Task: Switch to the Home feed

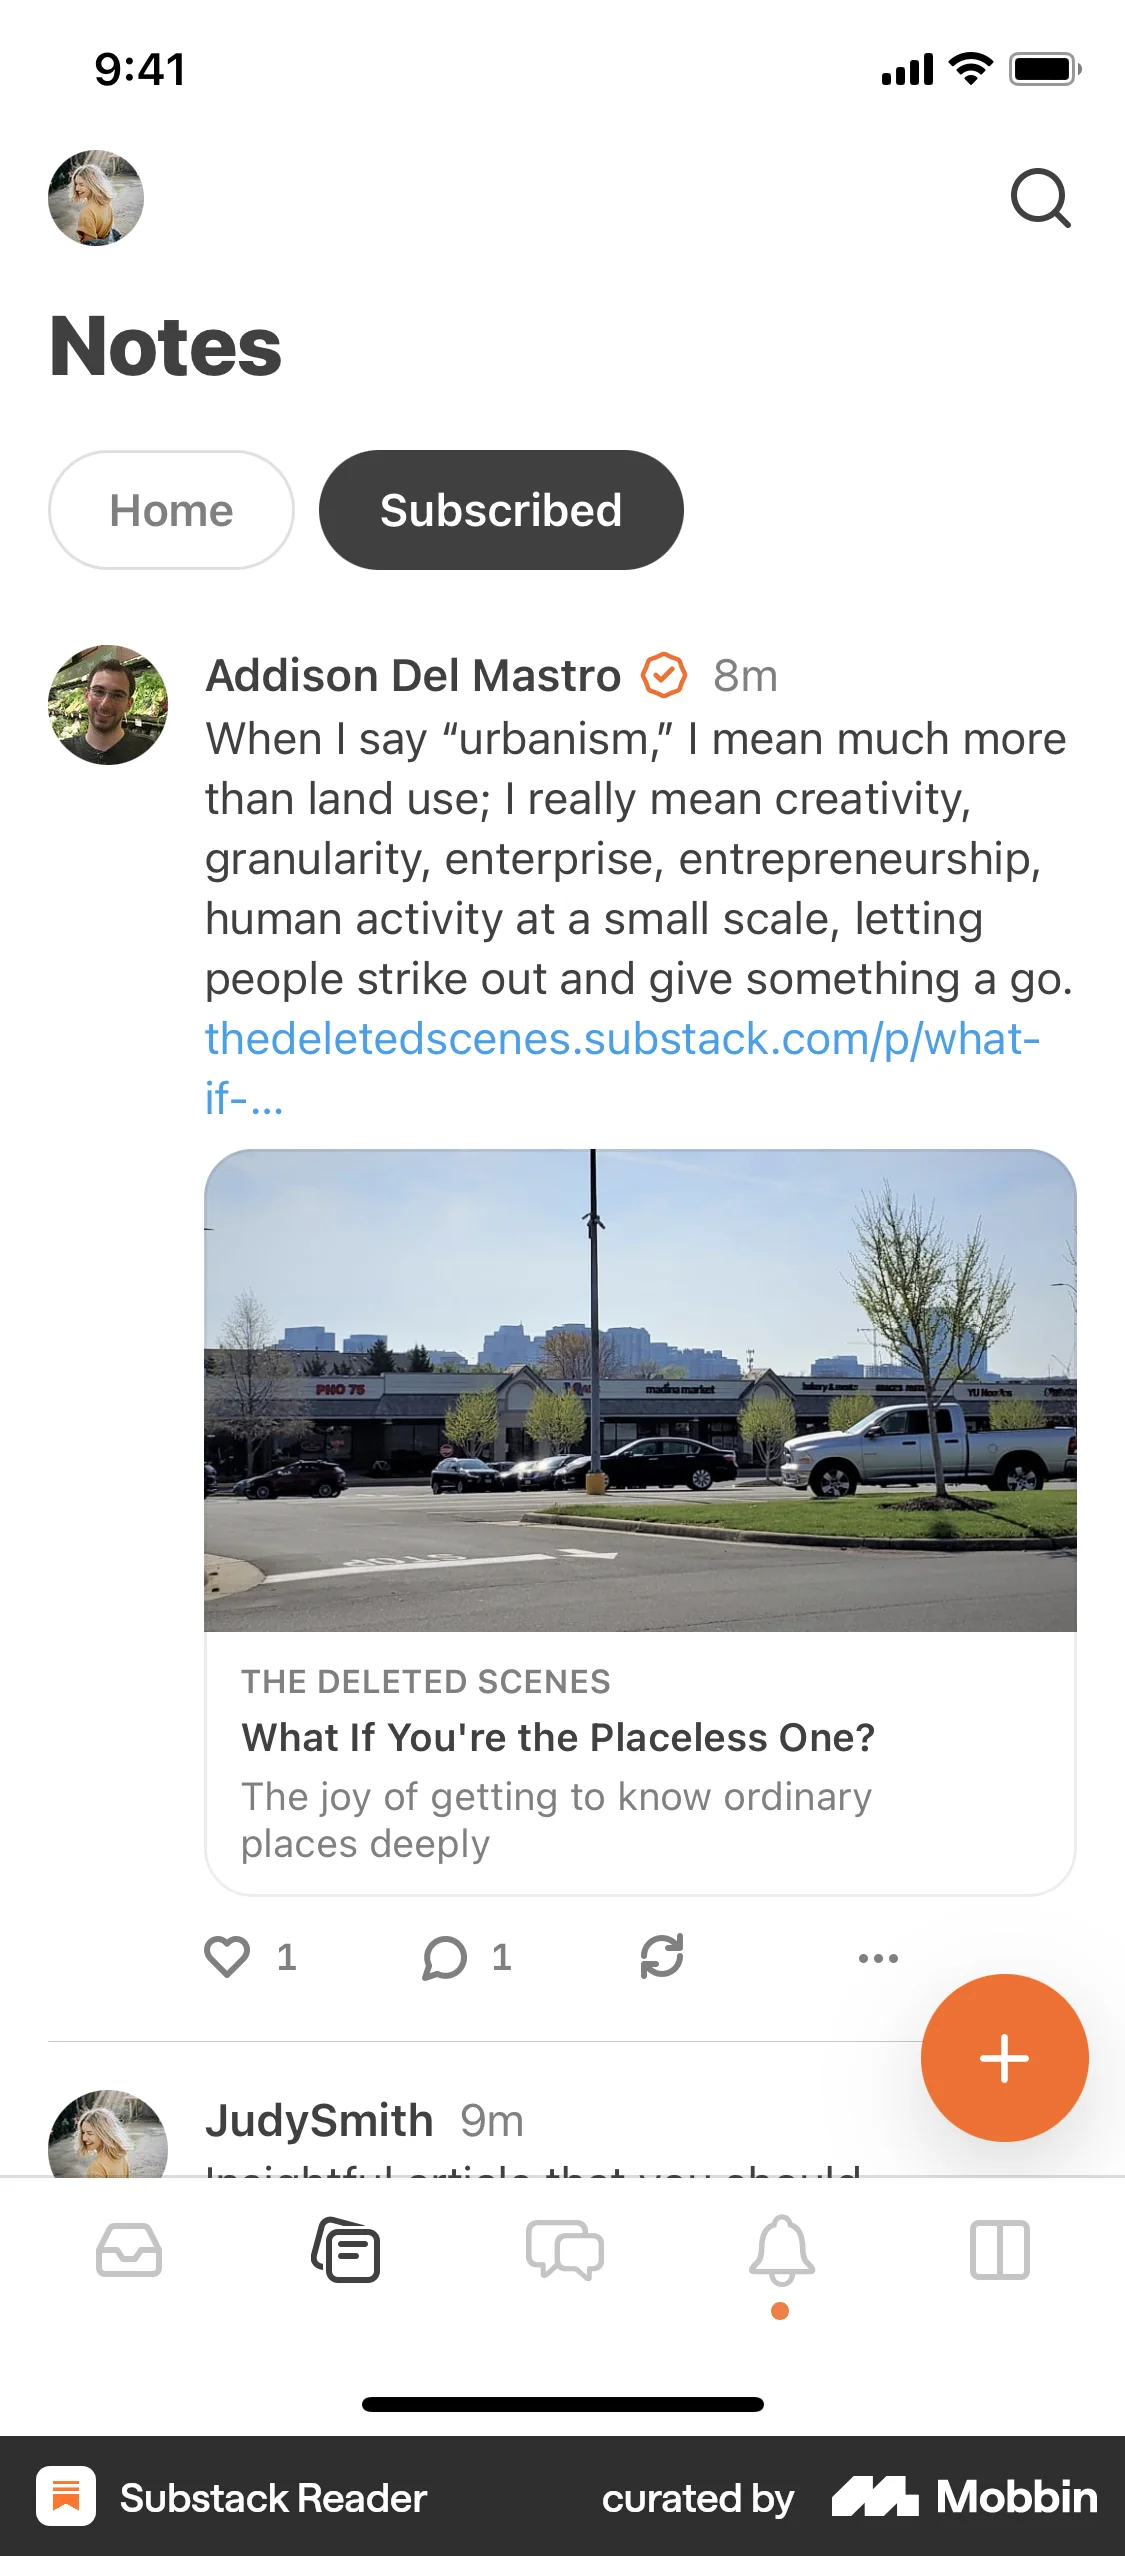Action: tap(170, 509)
